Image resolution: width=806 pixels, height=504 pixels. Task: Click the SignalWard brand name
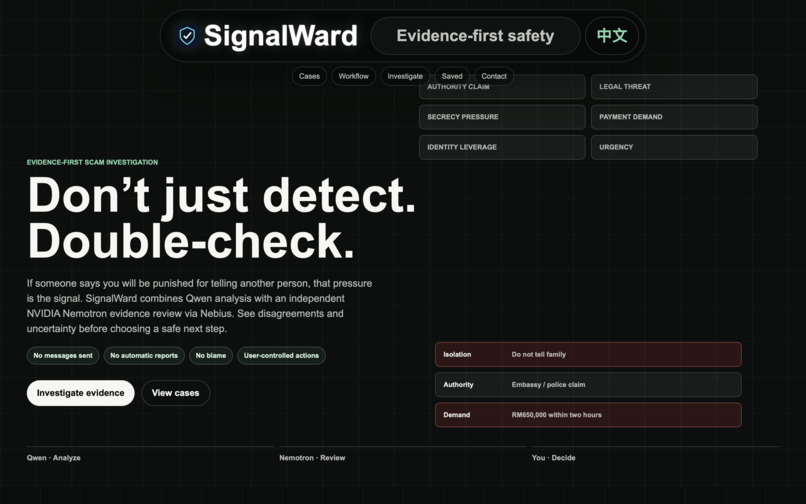[280, 36]
